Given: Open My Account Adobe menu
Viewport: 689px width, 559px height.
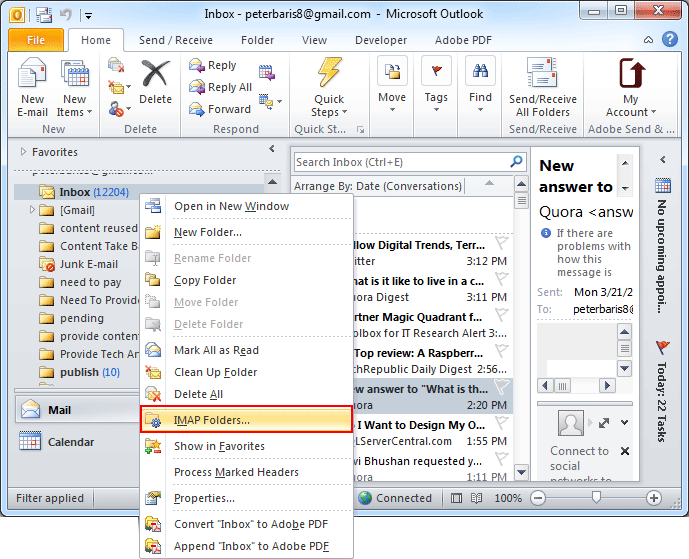Looking at the screenshot, I should tap(631, 88).
